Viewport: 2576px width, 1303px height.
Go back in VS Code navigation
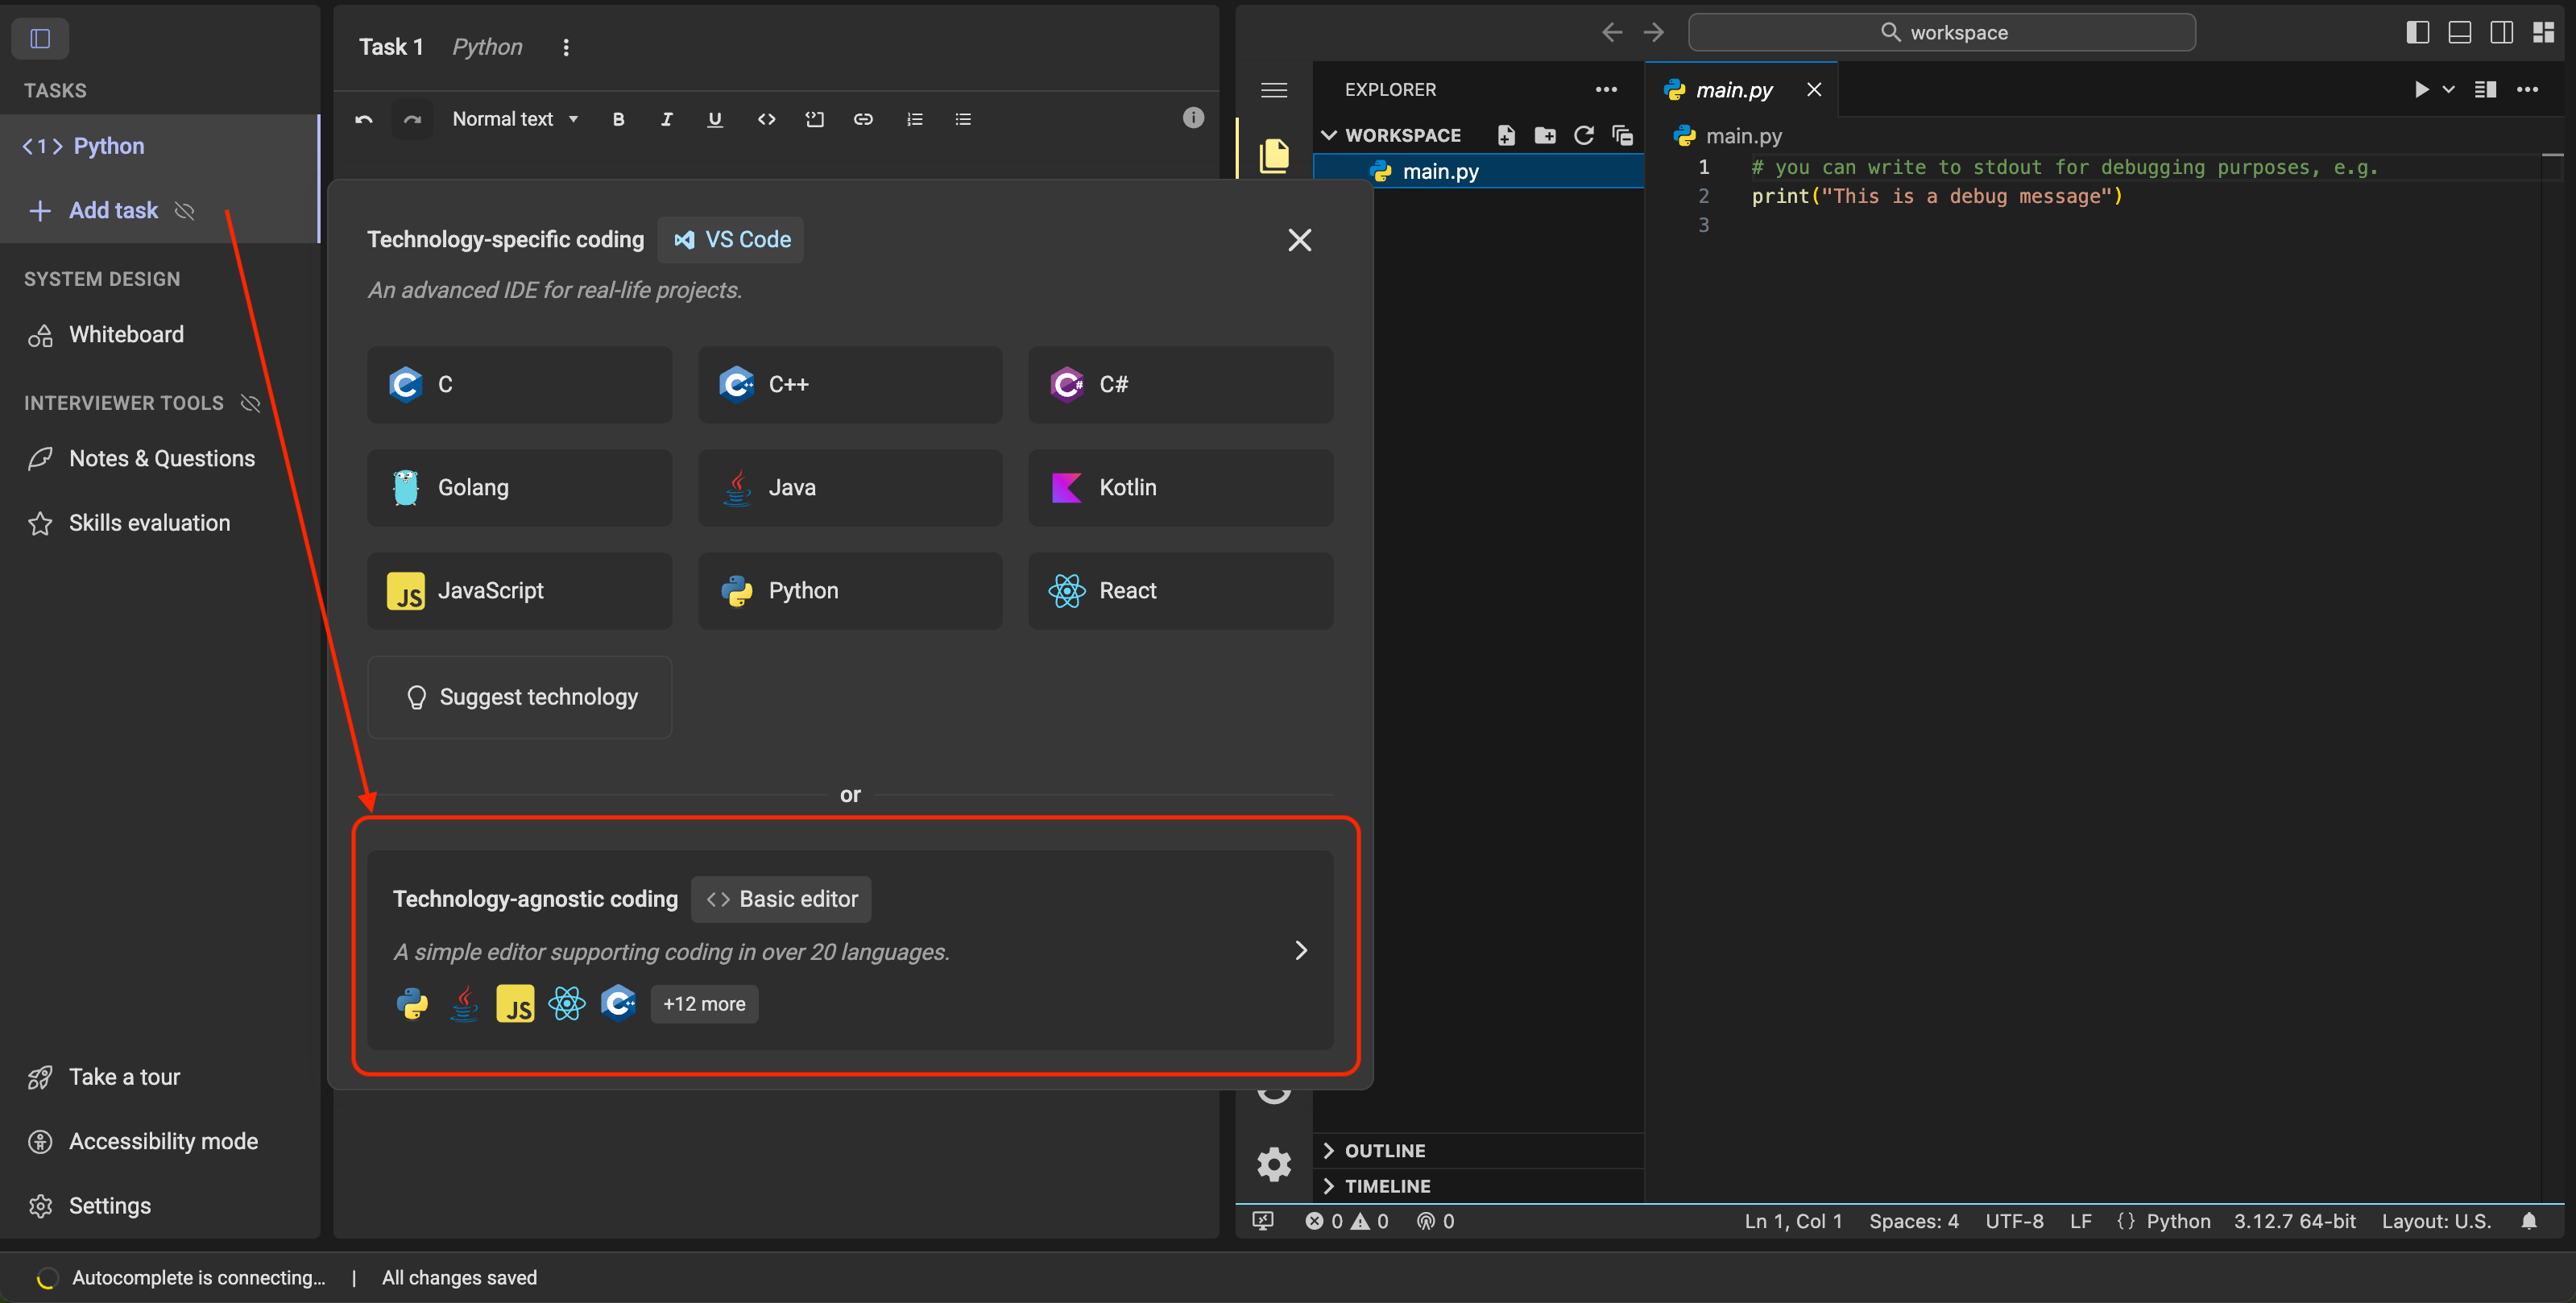pos(1612,32)
